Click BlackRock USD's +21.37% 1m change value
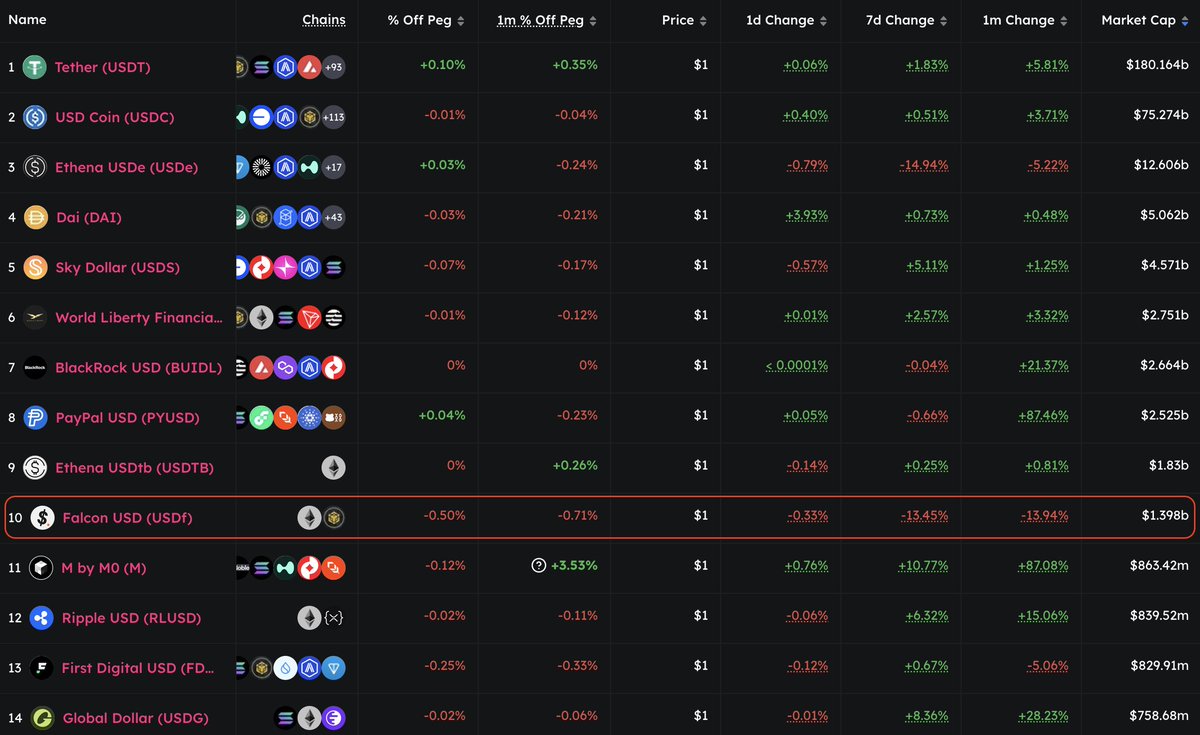This screenshot has height=735, width=1200. click(x=1043, y=366)
